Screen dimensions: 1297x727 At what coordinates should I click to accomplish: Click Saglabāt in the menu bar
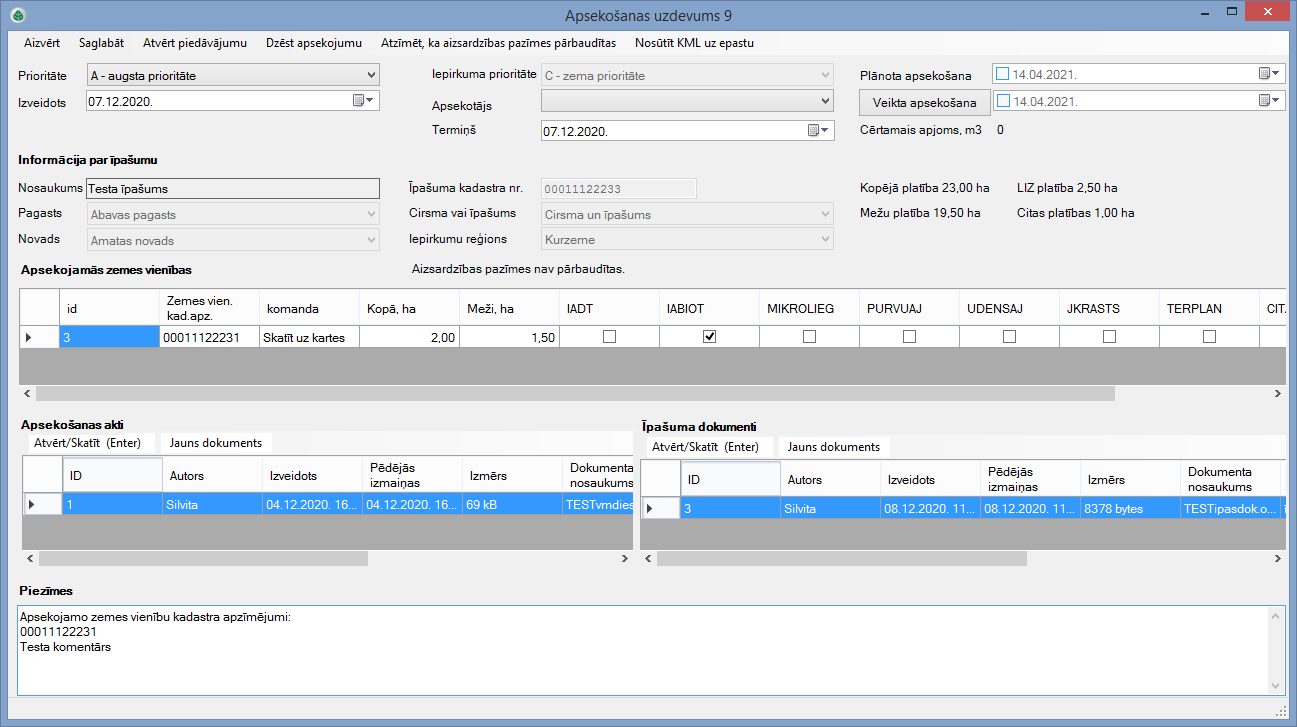click(x=101, y=43)
